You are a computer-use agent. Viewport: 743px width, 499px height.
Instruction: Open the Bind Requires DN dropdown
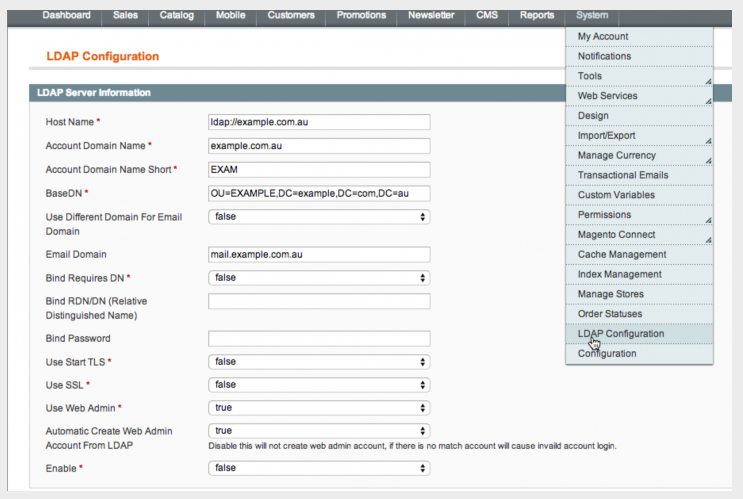point(319,278)
